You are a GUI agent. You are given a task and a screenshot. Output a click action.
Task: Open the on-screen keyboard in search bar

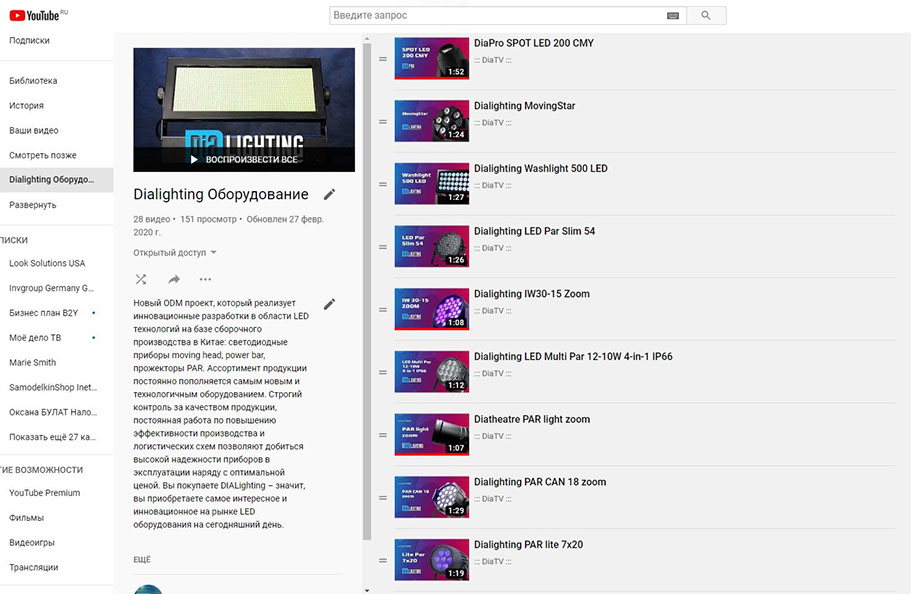(673, 16)
